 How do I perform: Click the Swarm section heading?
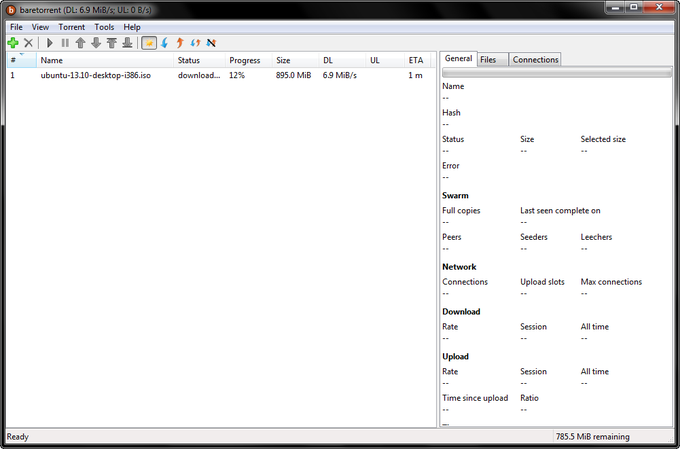point(455,195)
